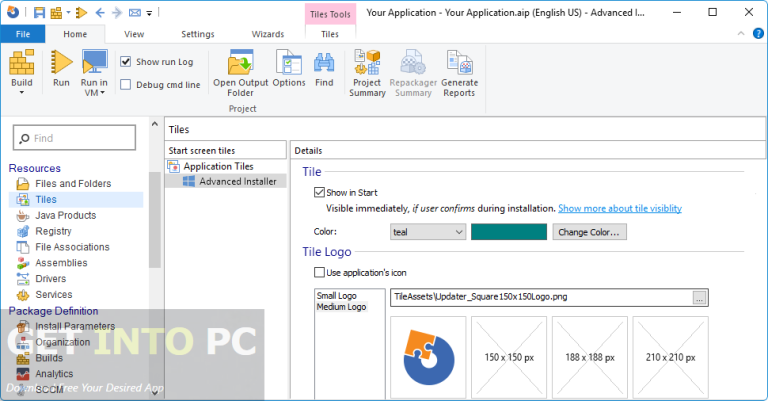Open the Registry page
768x401 pixels.
point(53,231)
